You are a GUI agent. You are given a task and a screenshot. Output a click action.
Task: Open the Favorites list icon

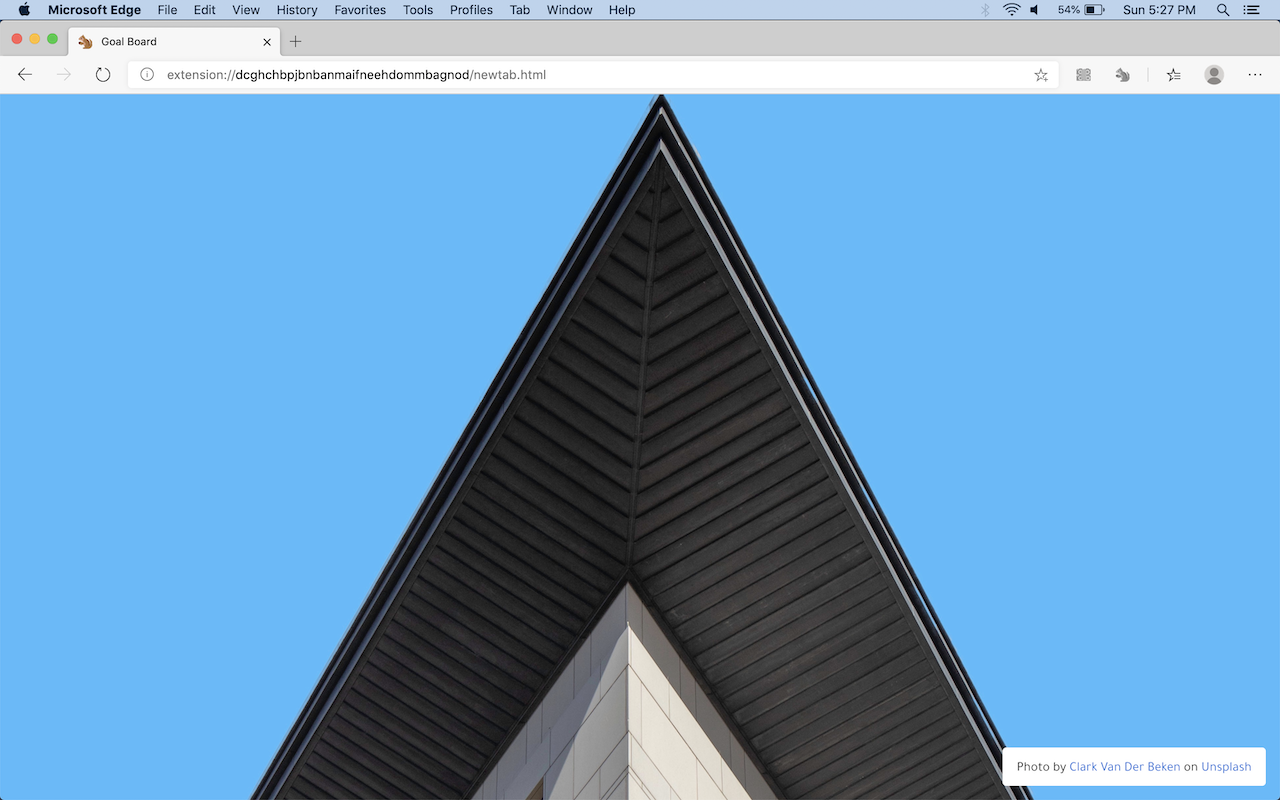tap(1174, 75)
